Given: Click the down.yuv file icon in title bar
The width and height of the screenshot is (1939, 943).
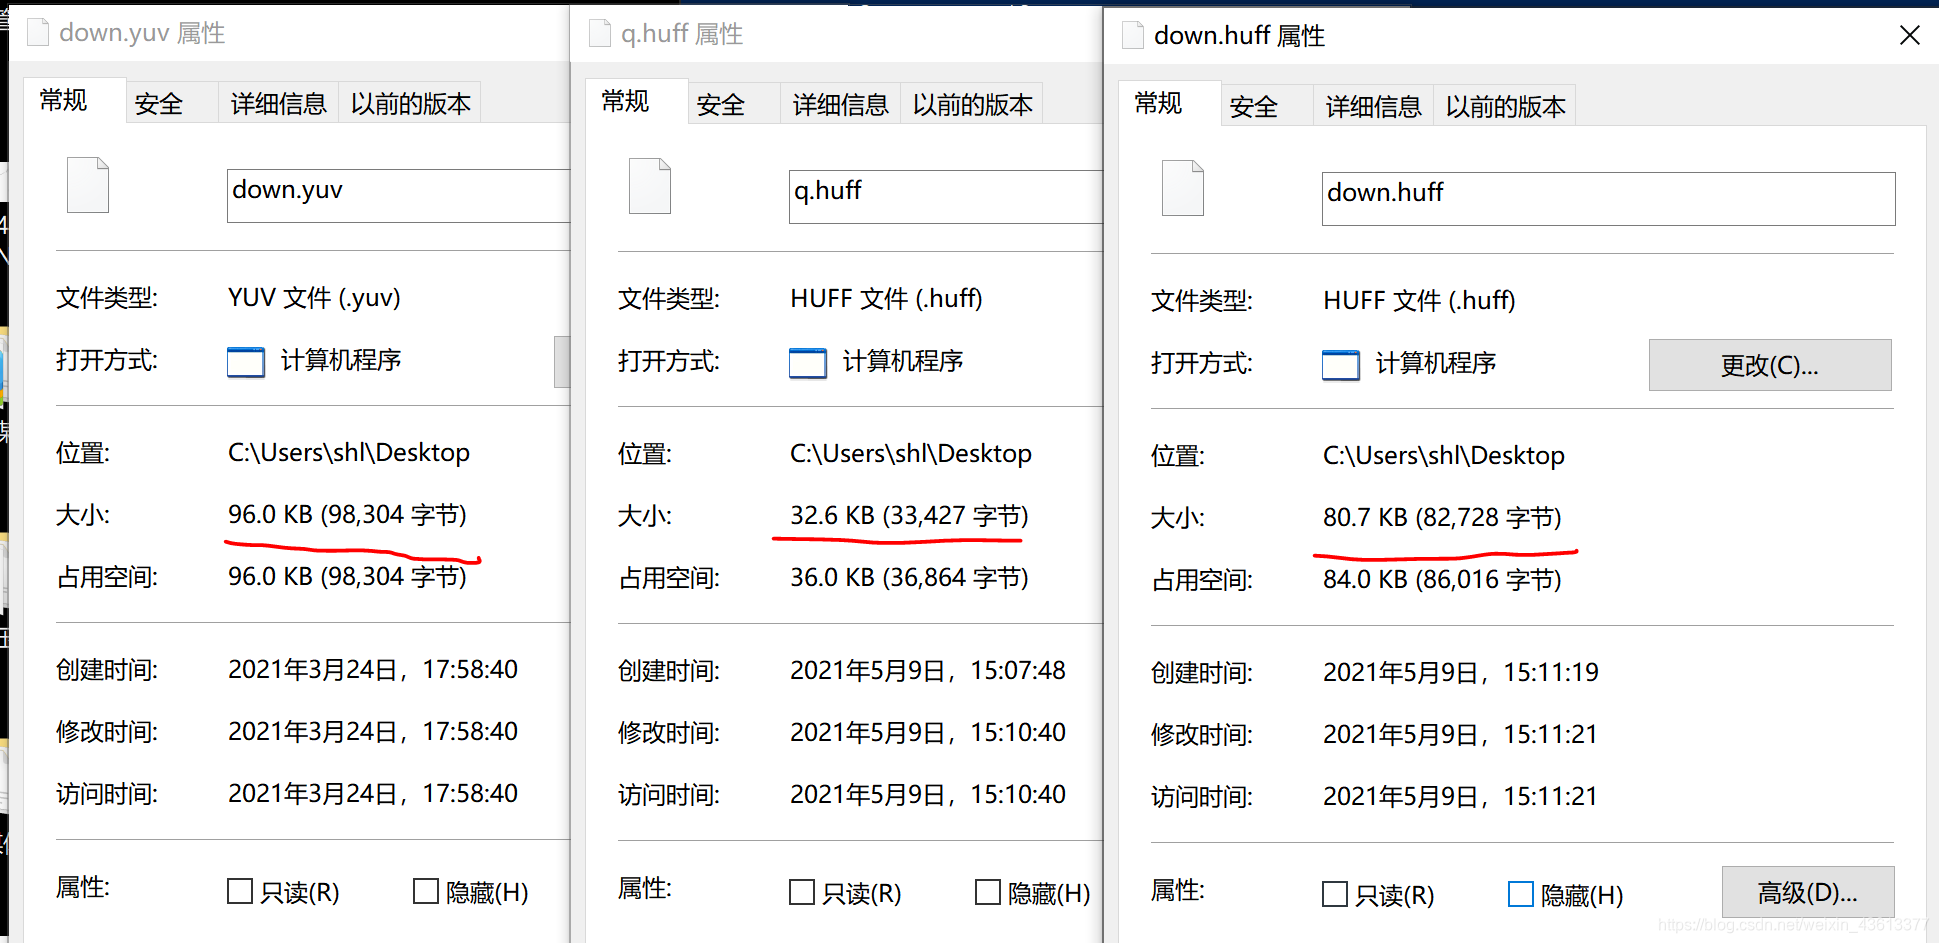Looking at the screenshot, I should click(x=38, y=33).
